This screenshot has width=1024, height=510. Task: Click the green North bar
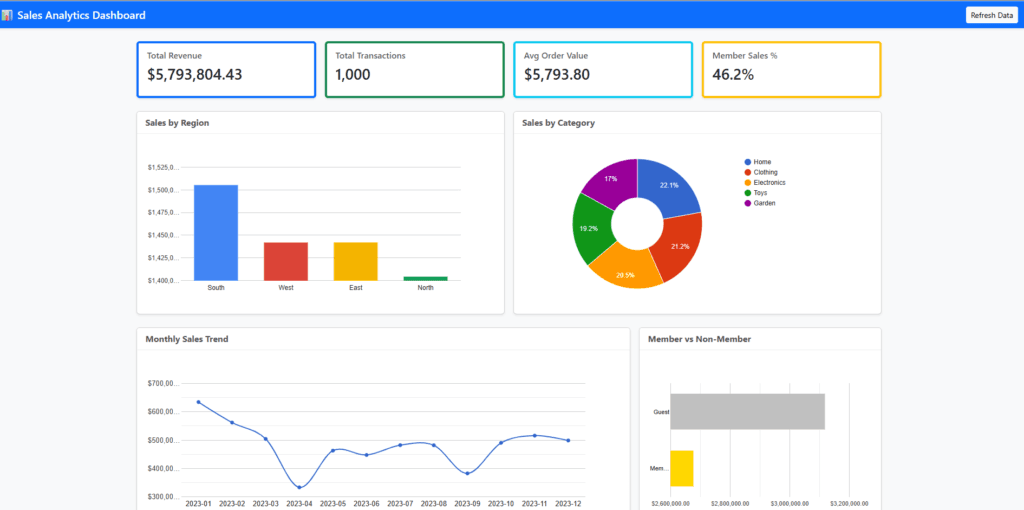(x=426, y=278)
